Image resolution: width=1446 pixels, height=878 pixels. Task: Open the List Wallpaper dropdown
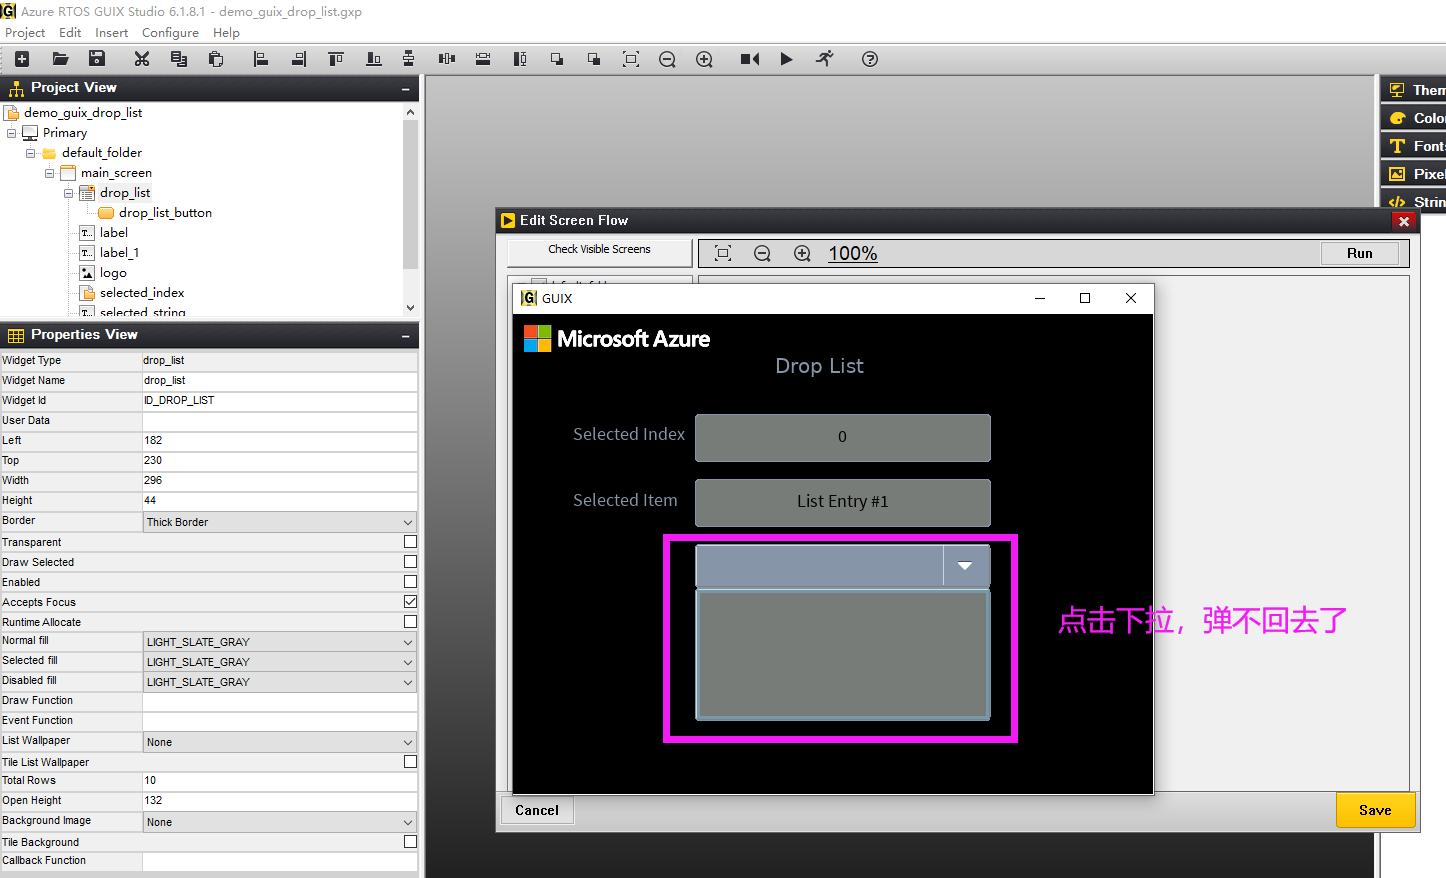(280, 742)
